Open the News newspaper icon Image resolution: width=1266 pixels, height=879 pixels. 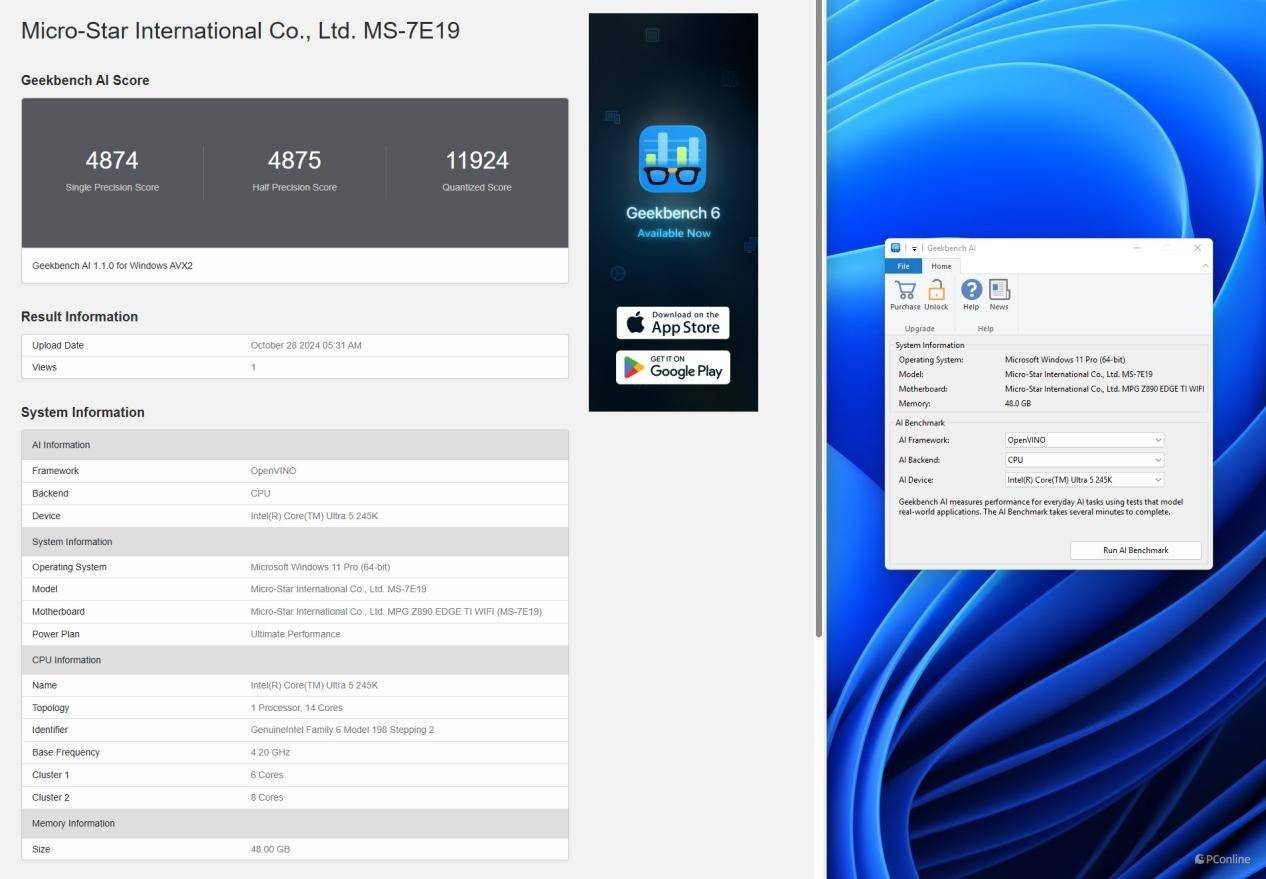[x=999, y=290]
